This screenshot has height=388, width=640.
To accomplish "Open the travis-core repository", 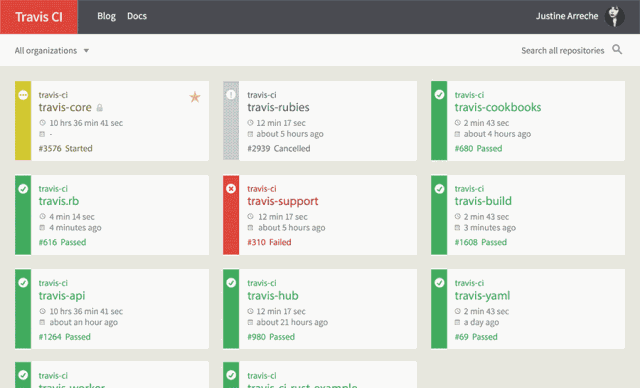I will tap(65, 107).
